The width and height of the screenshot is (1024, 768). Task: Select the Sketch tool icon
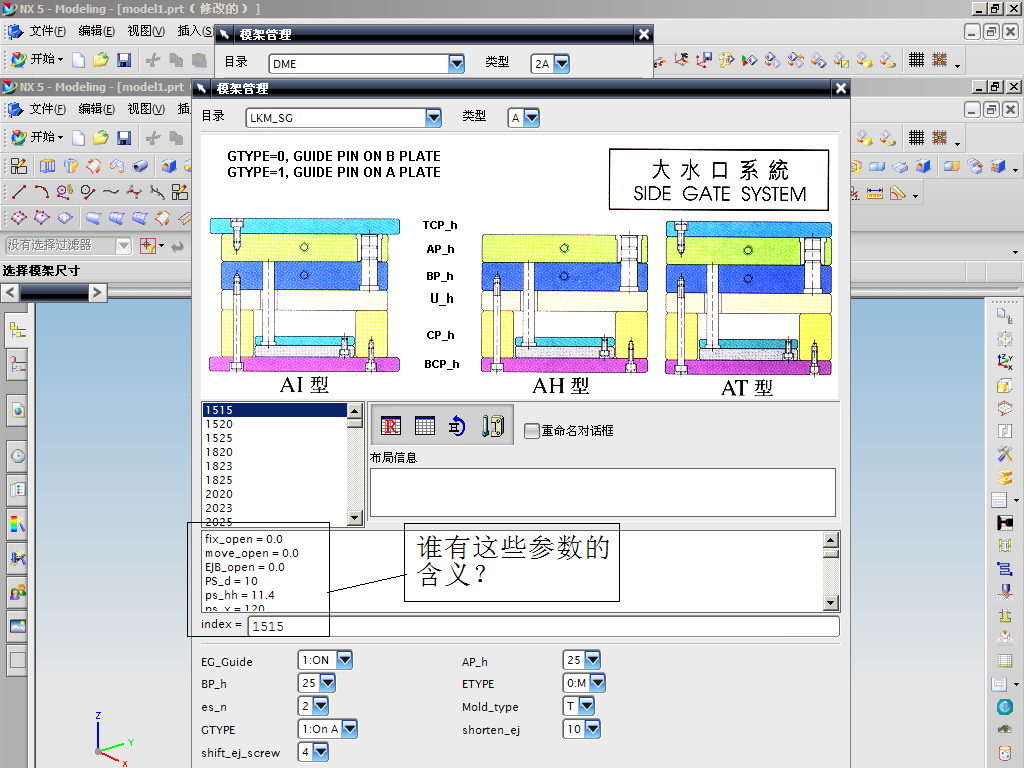[x=19, y=166]
